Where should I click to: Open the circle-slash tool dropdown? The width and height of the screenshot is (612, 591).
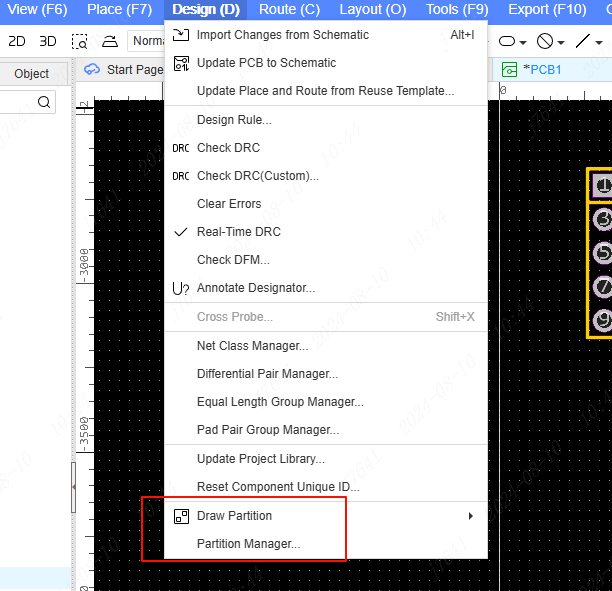pyautogui.click(x=550, y=42)
